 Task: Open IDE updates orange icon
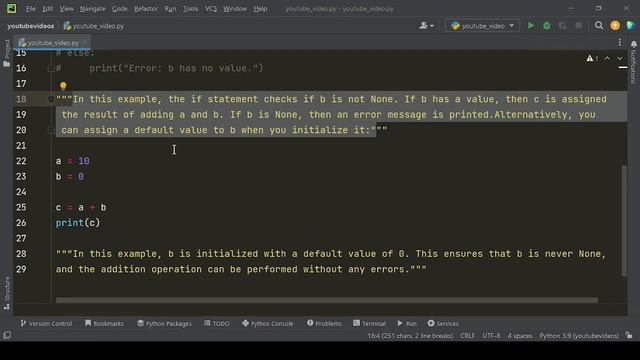(615, 26)
